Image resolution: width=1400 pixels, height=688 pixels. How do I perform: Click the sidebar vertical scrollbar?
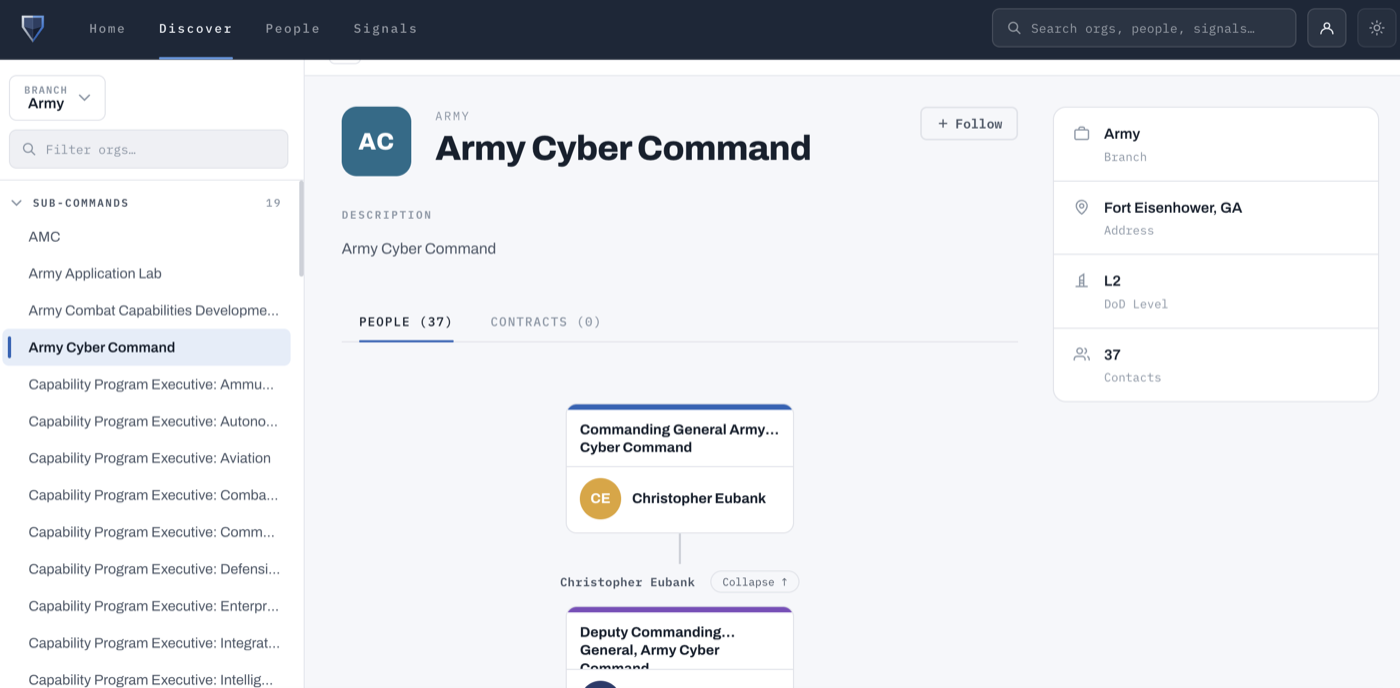(301, 228)
